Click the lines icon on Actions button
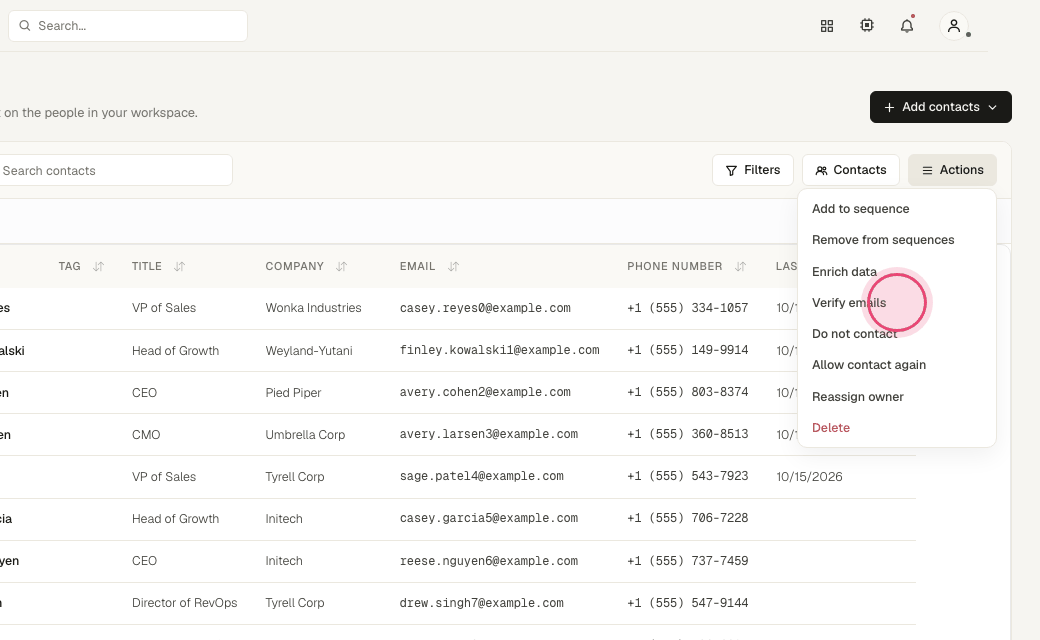 click(927, 170)
